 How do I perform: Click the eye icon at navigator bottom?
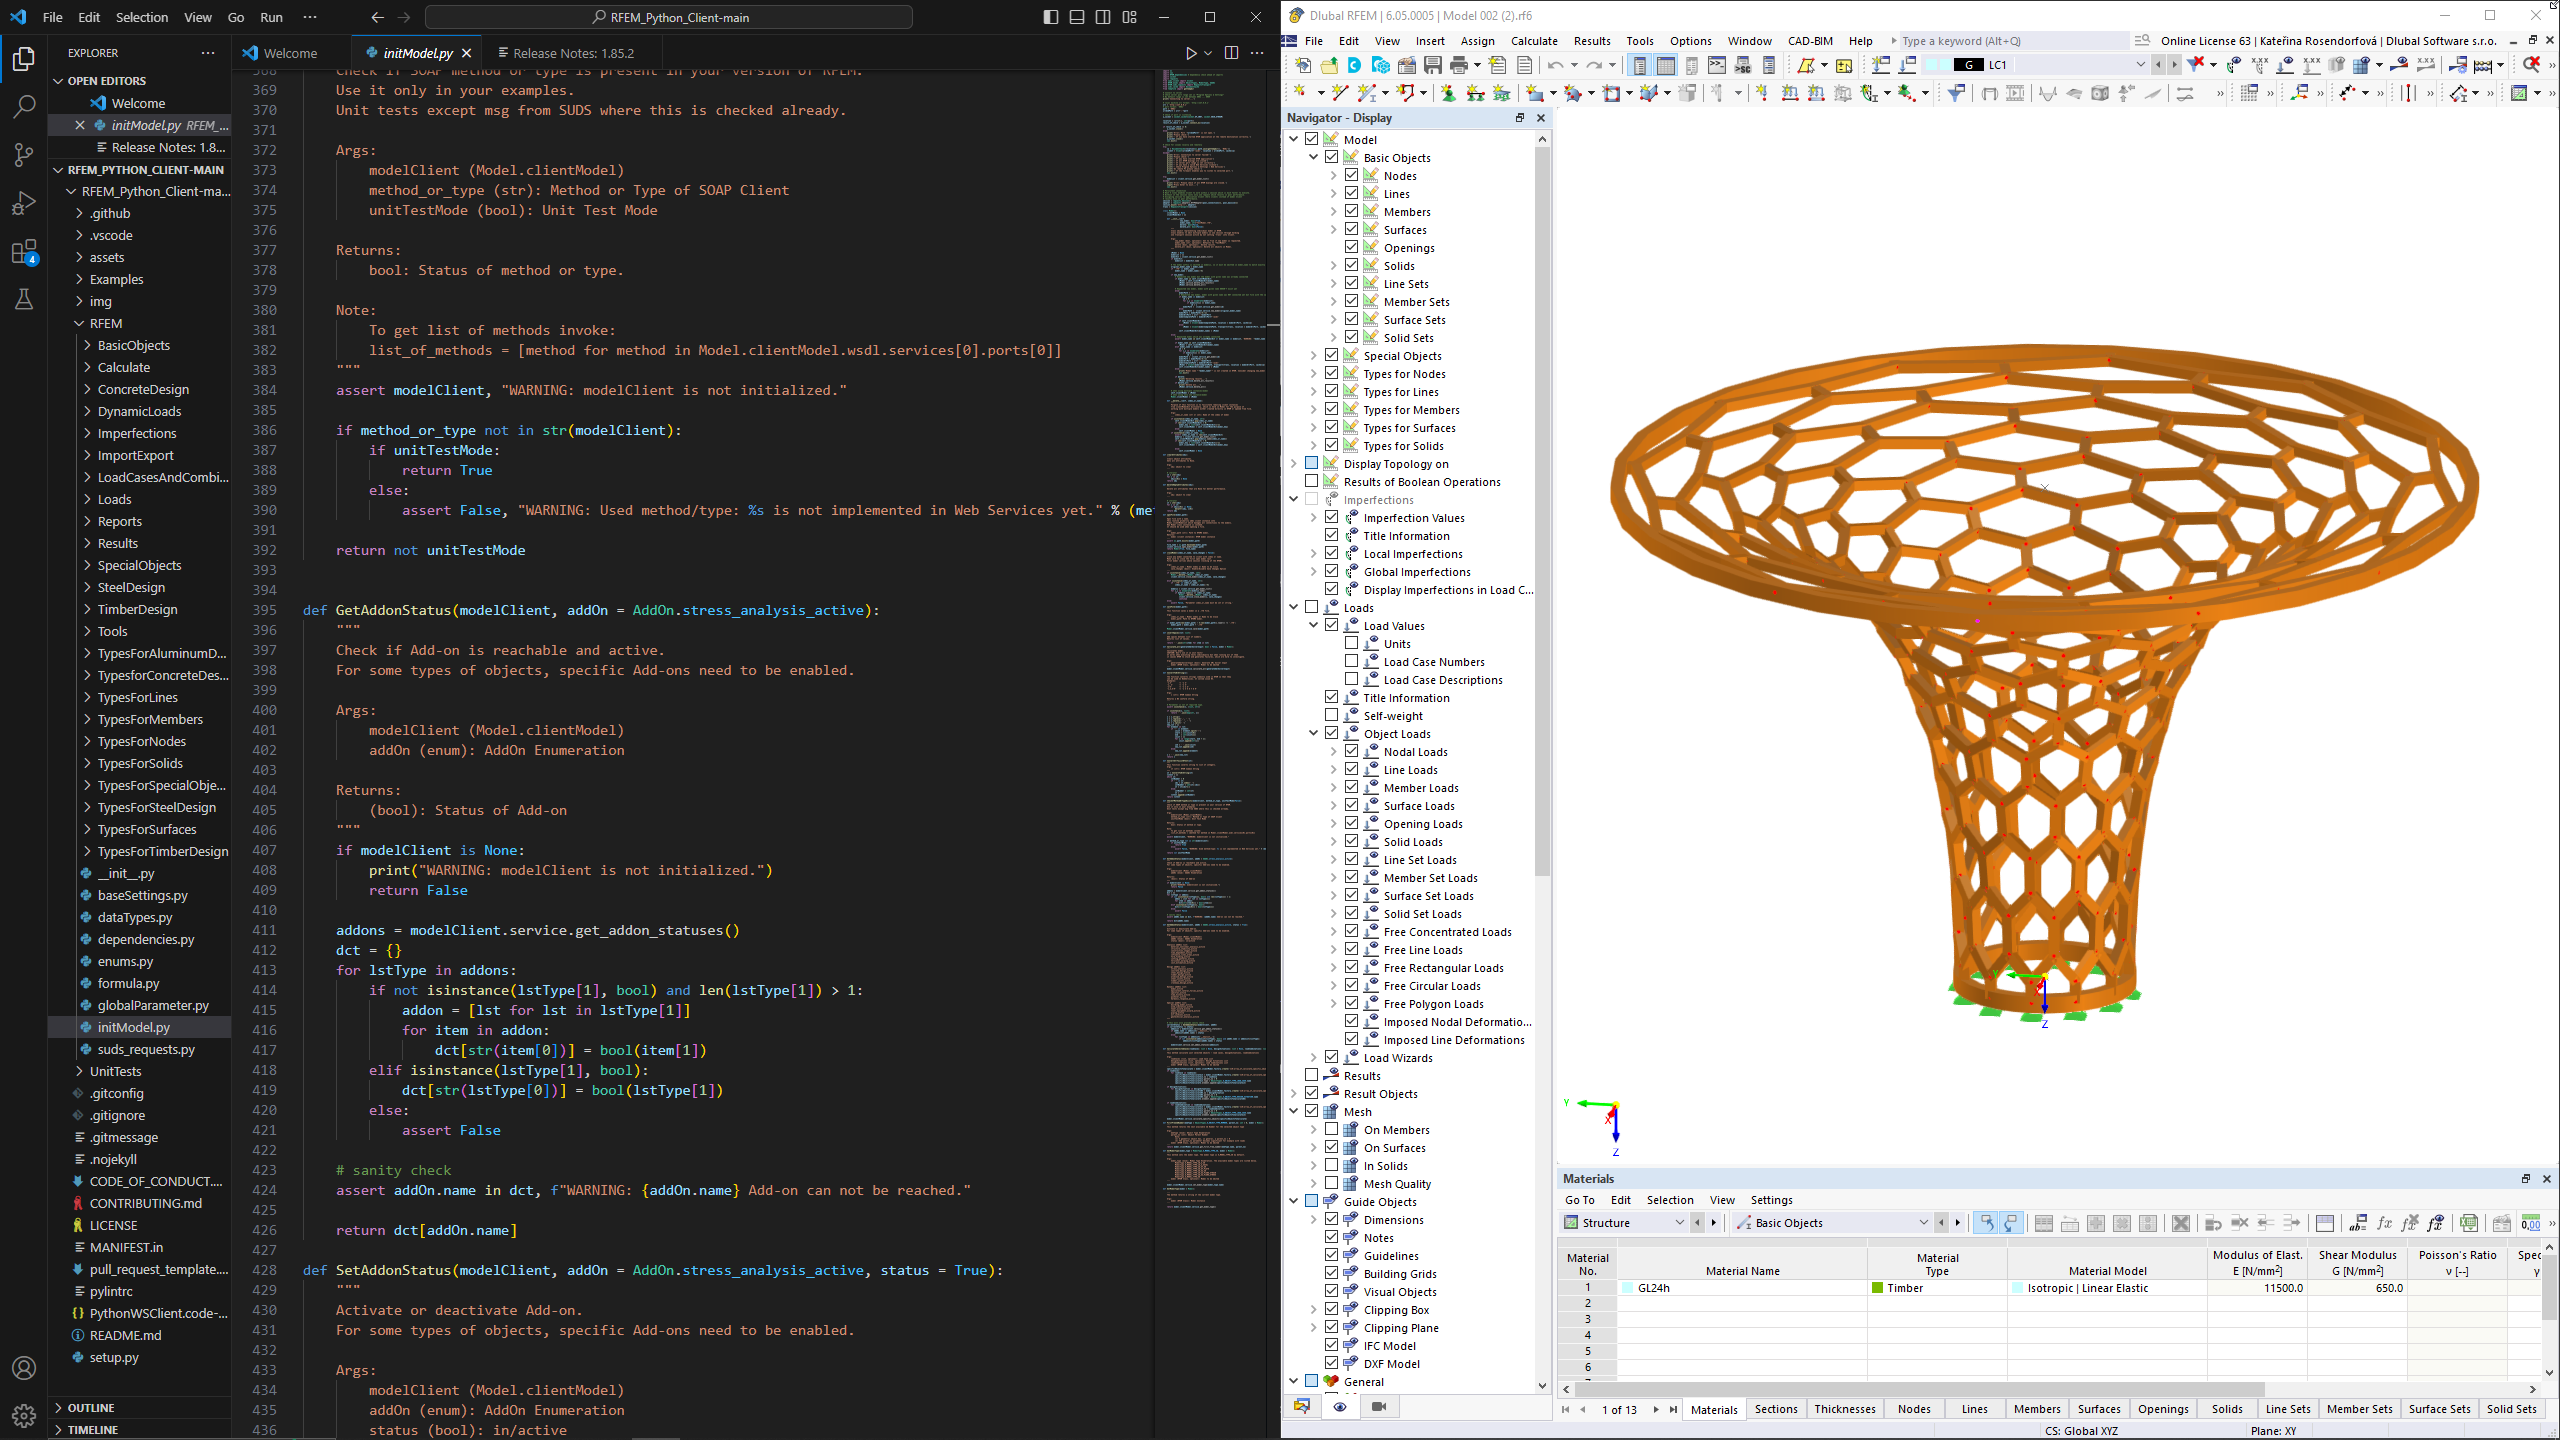click(x=1340, y=1407)
